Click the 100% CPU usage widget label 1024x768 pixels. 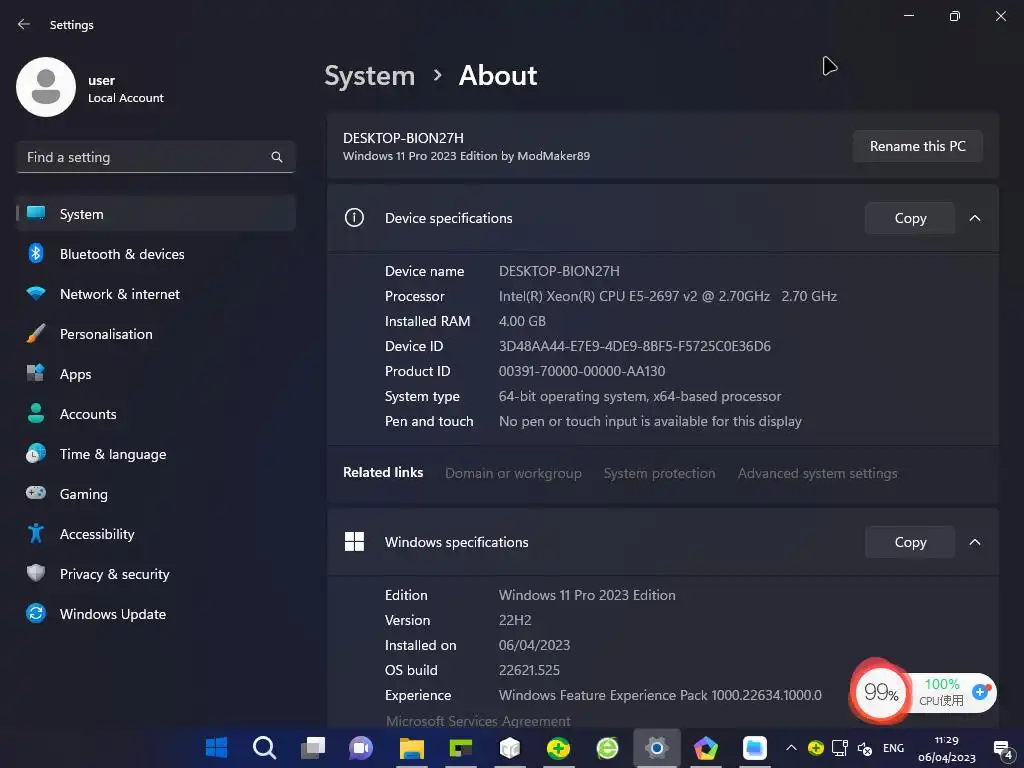tap(942, 692)
